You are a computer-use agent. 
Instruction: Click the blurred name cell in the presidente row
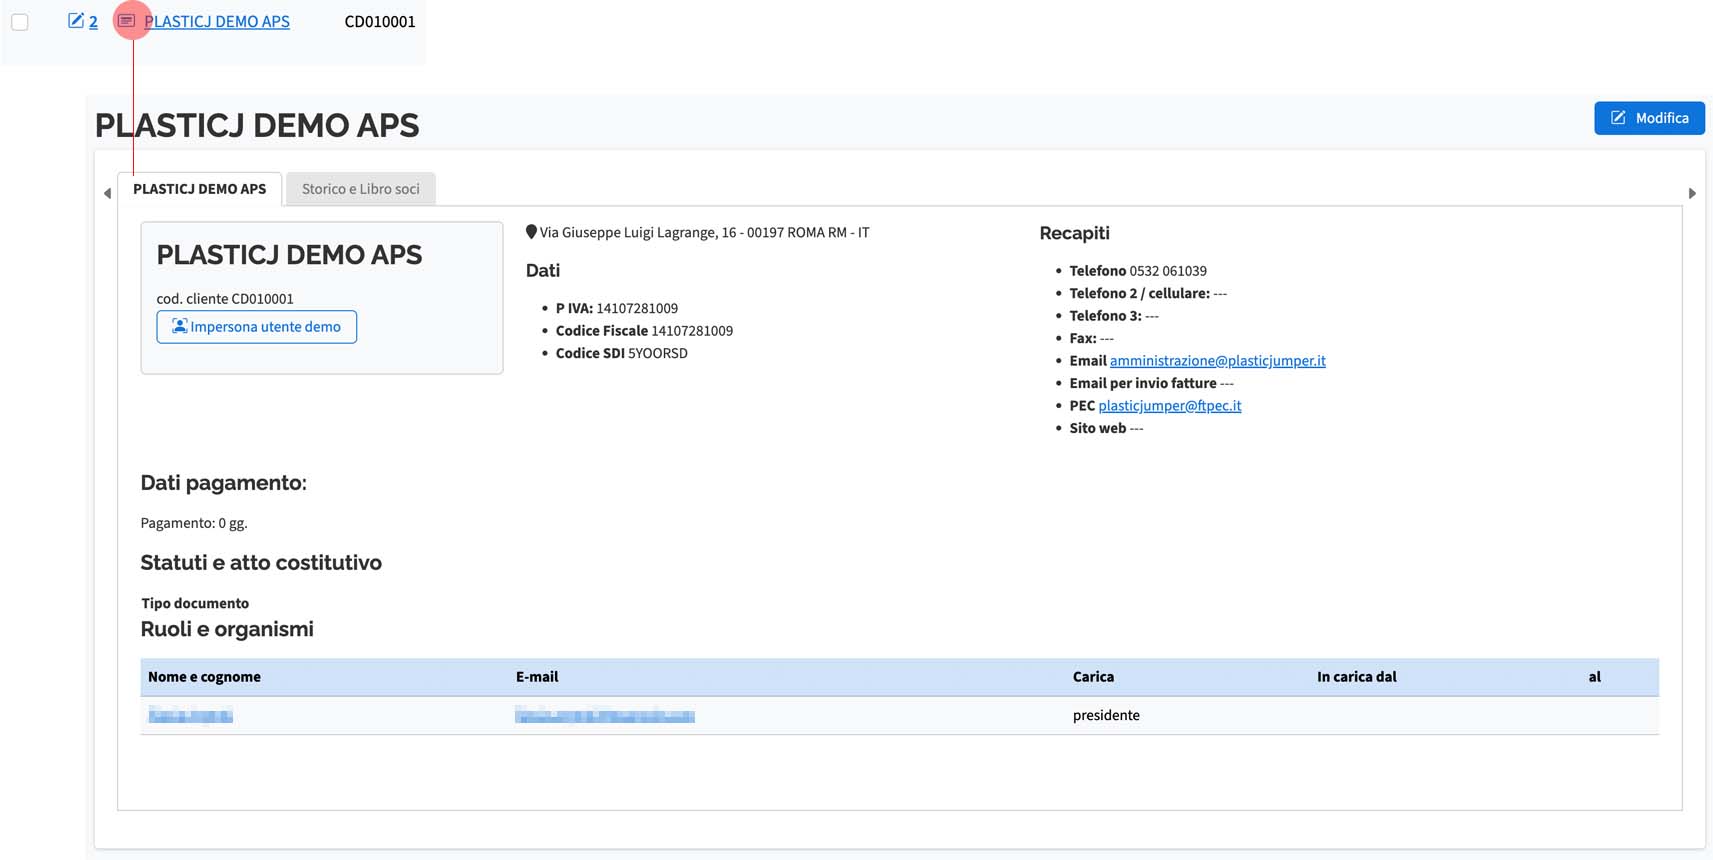tap(190, 715)
